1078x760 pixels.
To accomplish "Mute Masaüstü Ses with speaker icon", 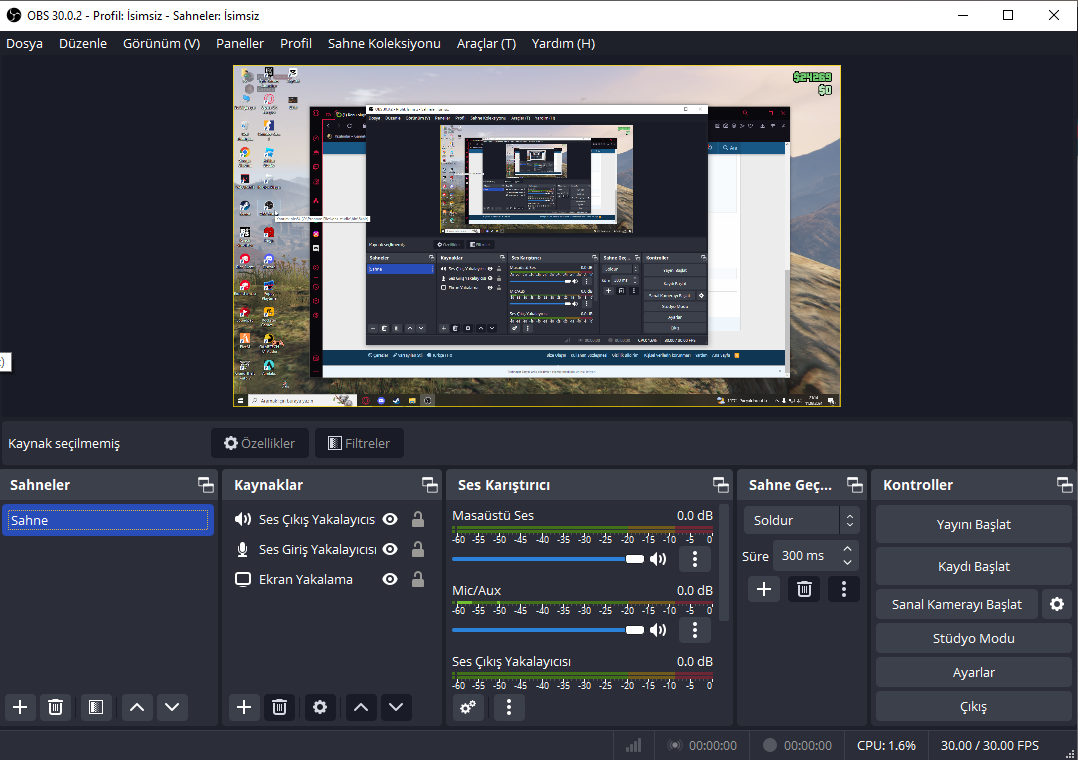I will point(658,558).
